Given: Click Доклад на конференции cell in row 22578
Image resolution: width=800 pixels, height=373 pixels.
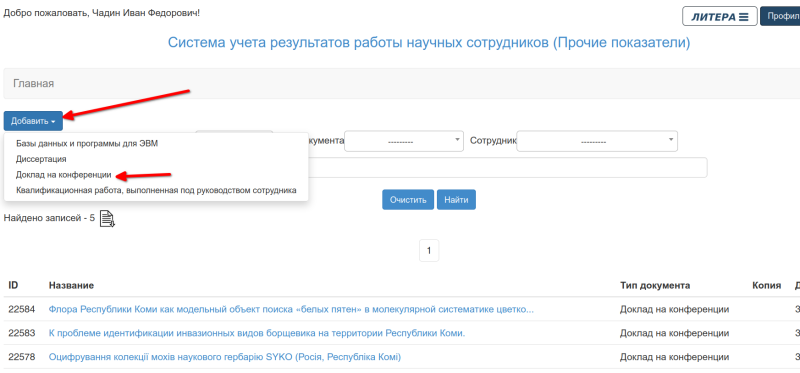Looking at the screenshot, I should tap(674, 357).
